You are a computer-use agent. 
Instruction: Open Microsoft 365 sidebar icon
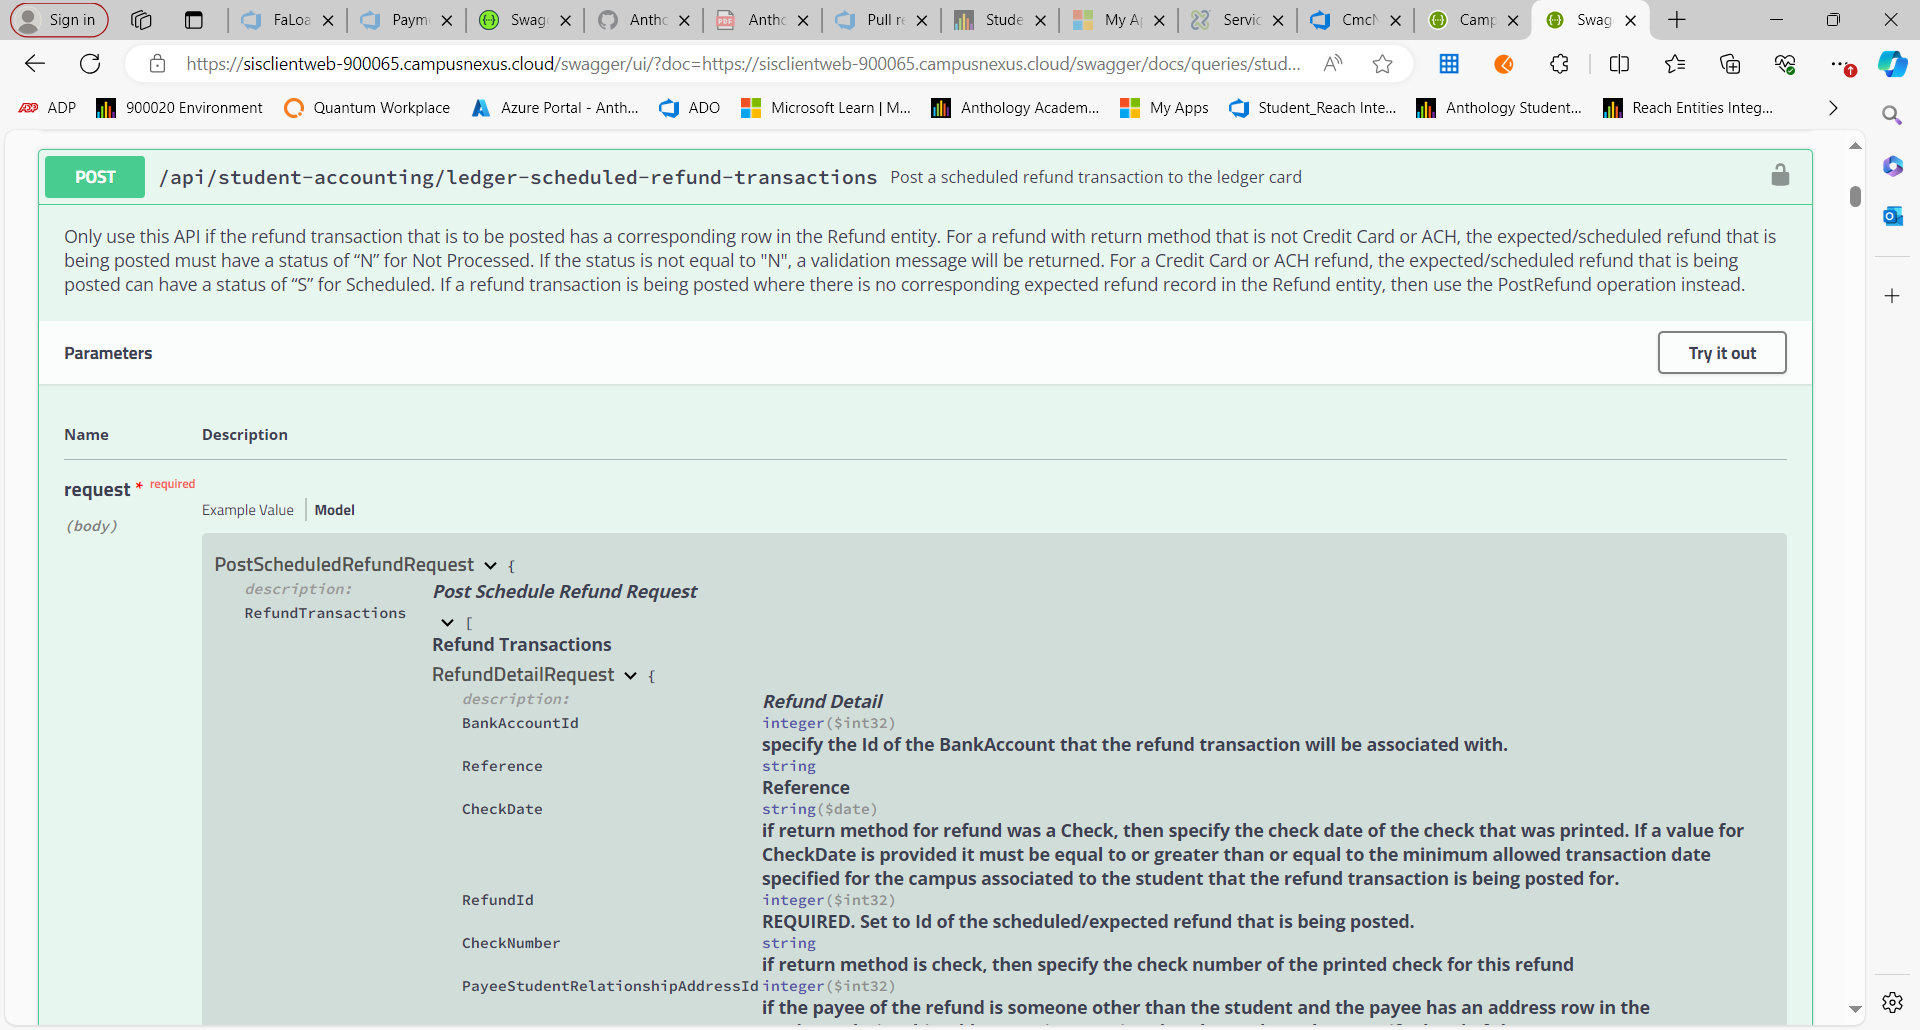(x=1892, y=166)
